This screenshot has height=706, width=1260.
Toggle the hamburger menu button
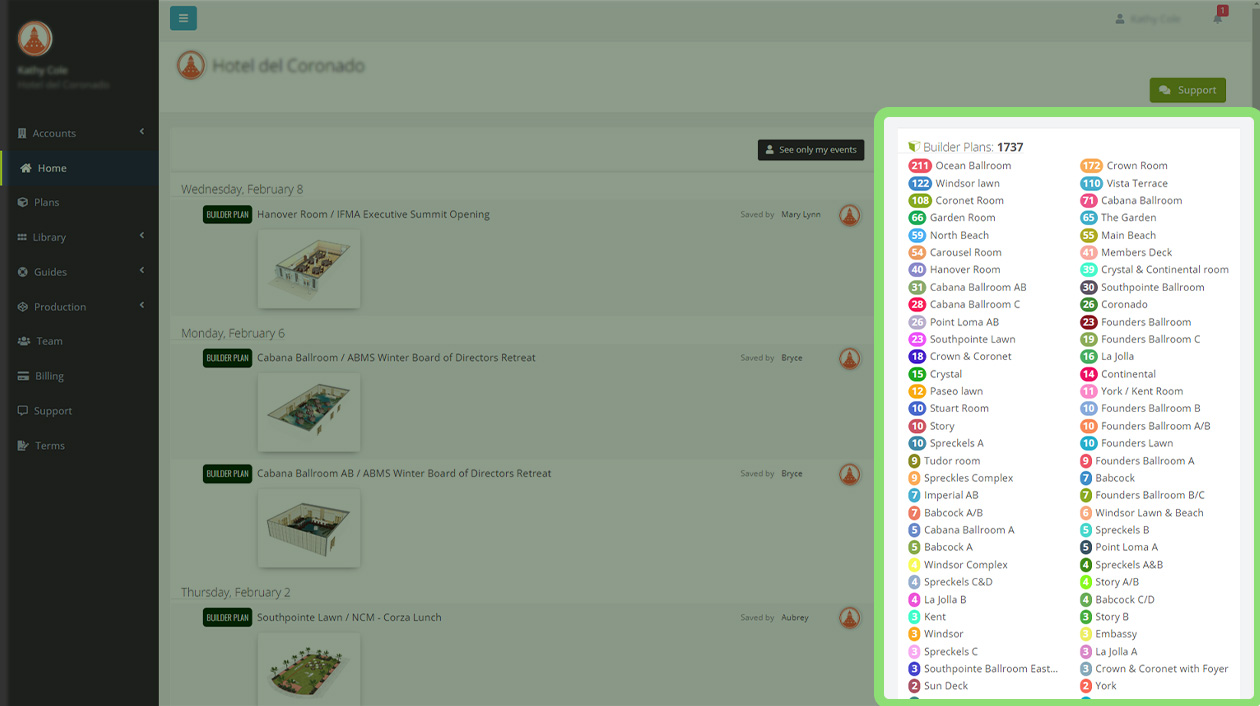[183, 18]
